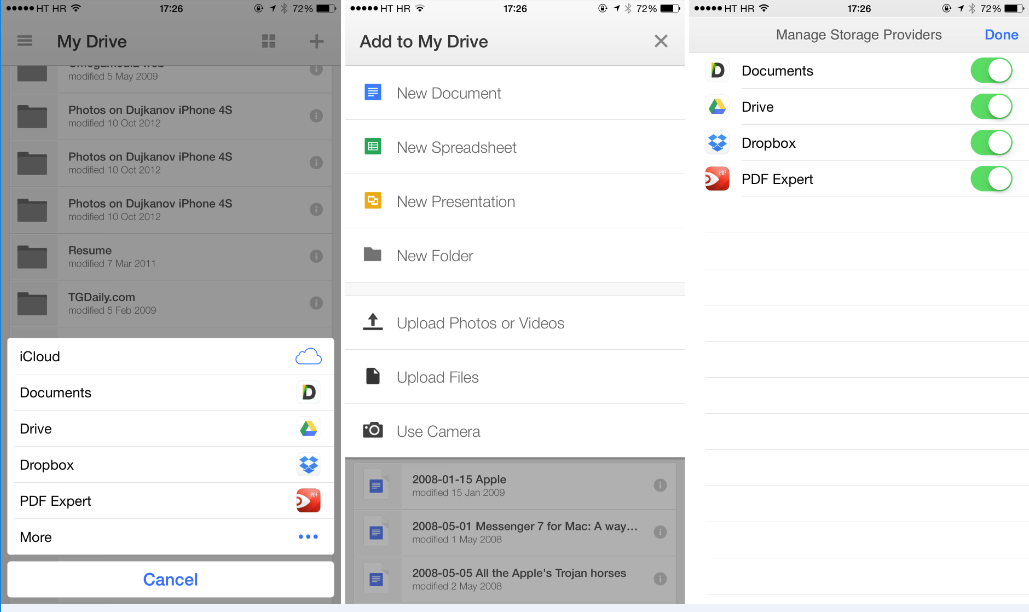Open info for the TGDaily.com folder

coord(316,303)
